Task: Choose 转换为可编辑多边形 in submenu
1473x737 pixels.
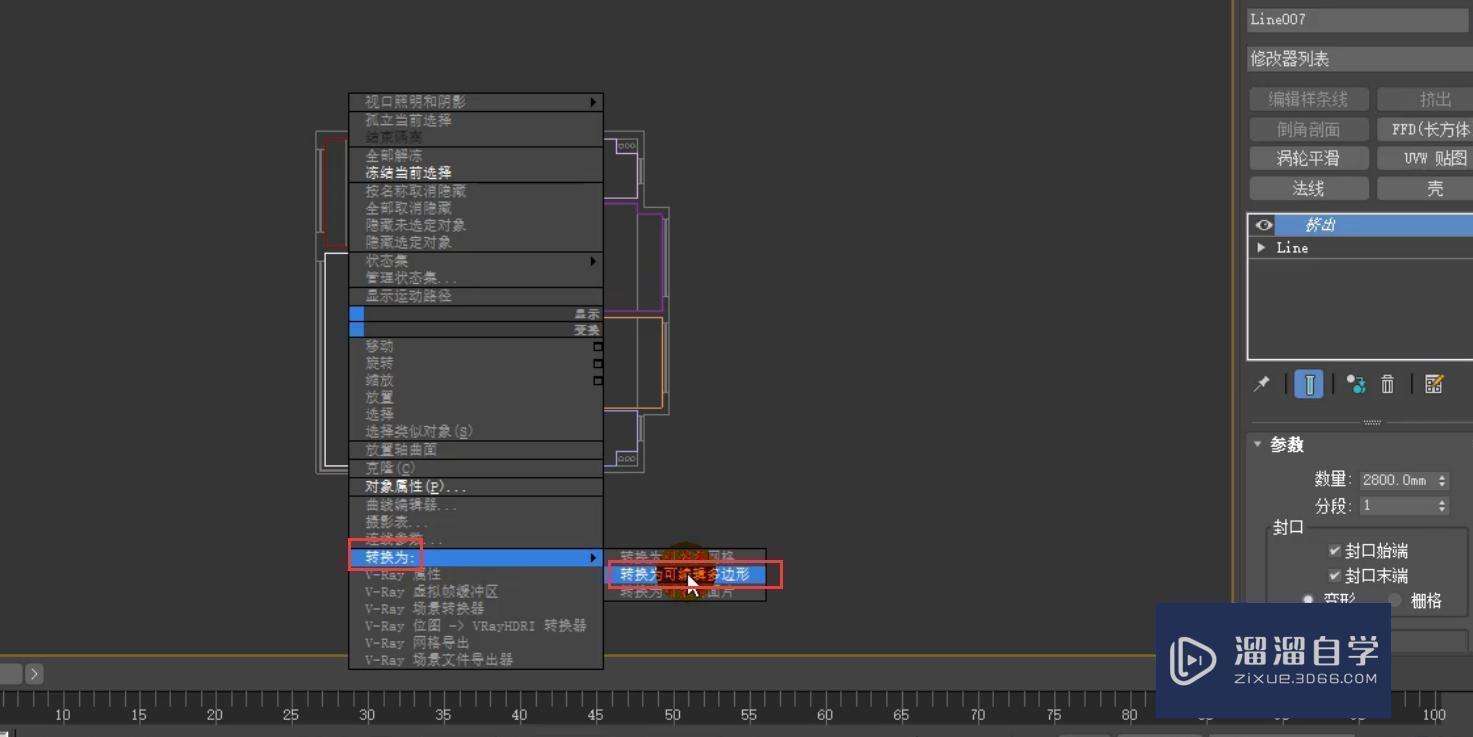Action: pos(686,574)
